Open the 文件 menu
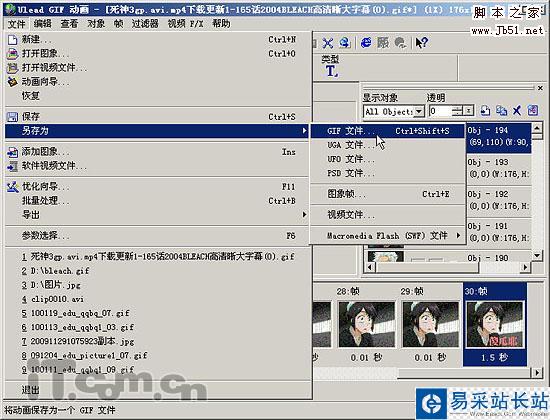This screenshot has width=550, height=420. click(x=16, y=24)
